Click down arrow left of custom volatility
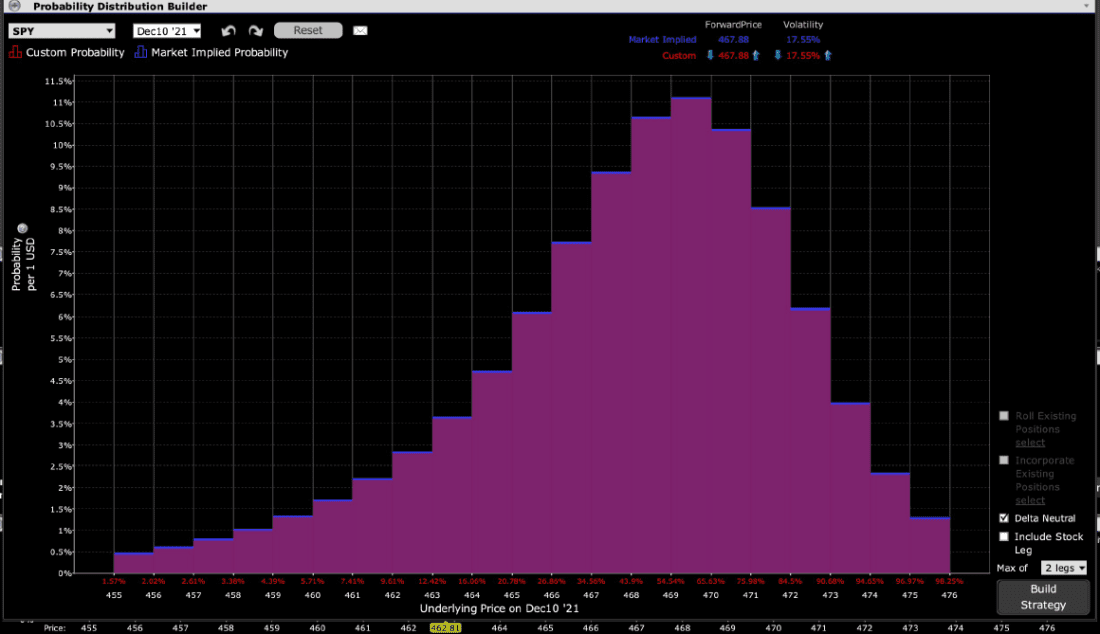 point(776,56)
